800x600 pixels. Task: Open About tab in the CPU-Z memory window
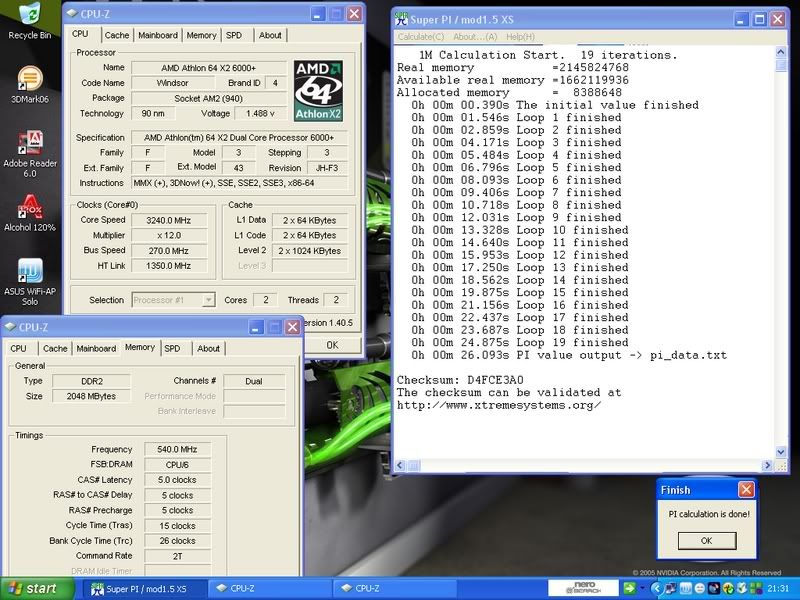pyautogui.click(x=208, y=348)
